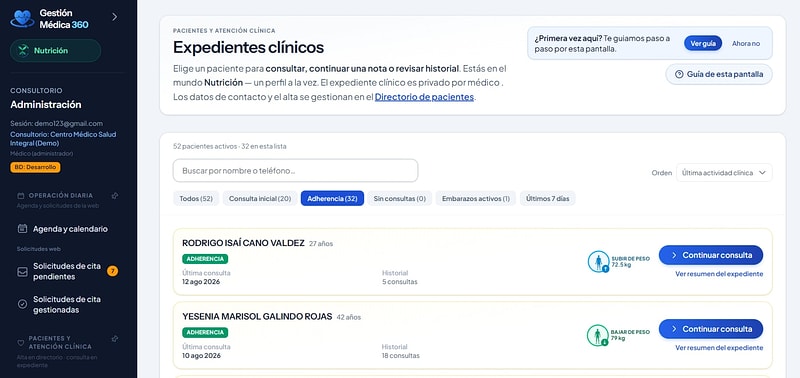800x378 pixels.
Task: Click the session email demo123@gmail.com
Action: tap(68, 123)
